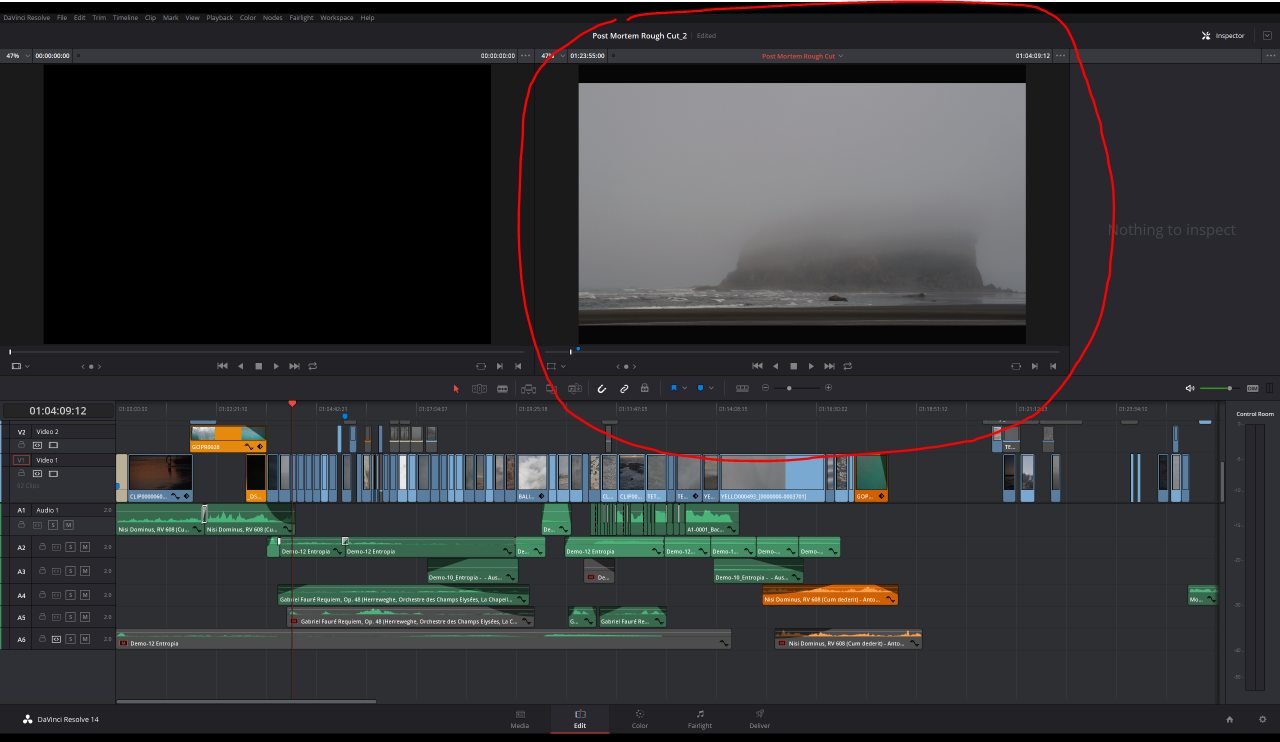Open the Playback menu
The height and width of the screenshot is (742, 1280).
click(220, 18)
